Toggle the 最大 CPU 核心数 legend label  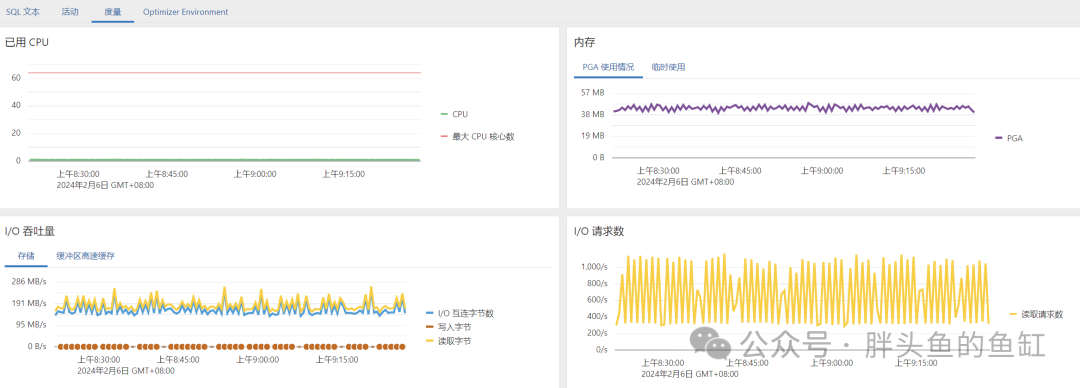tap(483, 136)
